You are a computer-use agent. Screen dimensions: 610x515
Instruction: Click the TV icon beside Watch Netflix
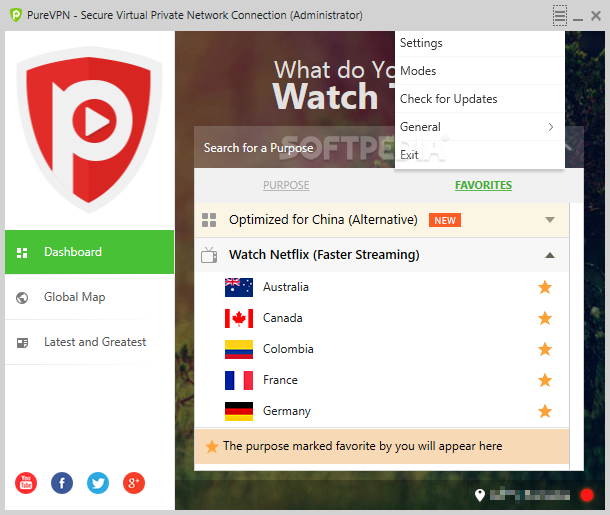click(209, 255)
